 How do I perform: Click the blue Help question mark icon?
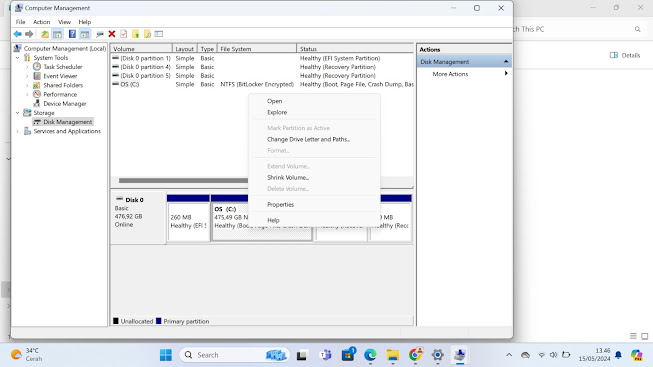72,34
